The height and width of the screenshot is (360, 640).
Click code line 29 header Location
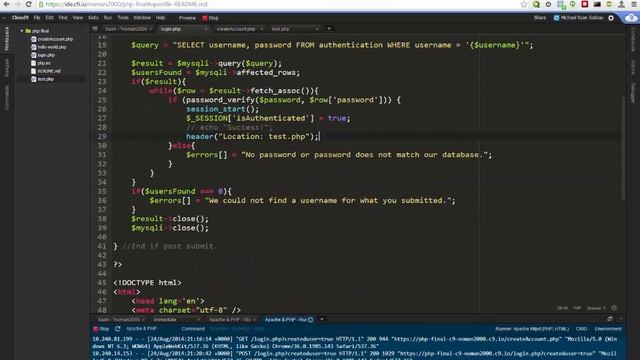(253, 136)
